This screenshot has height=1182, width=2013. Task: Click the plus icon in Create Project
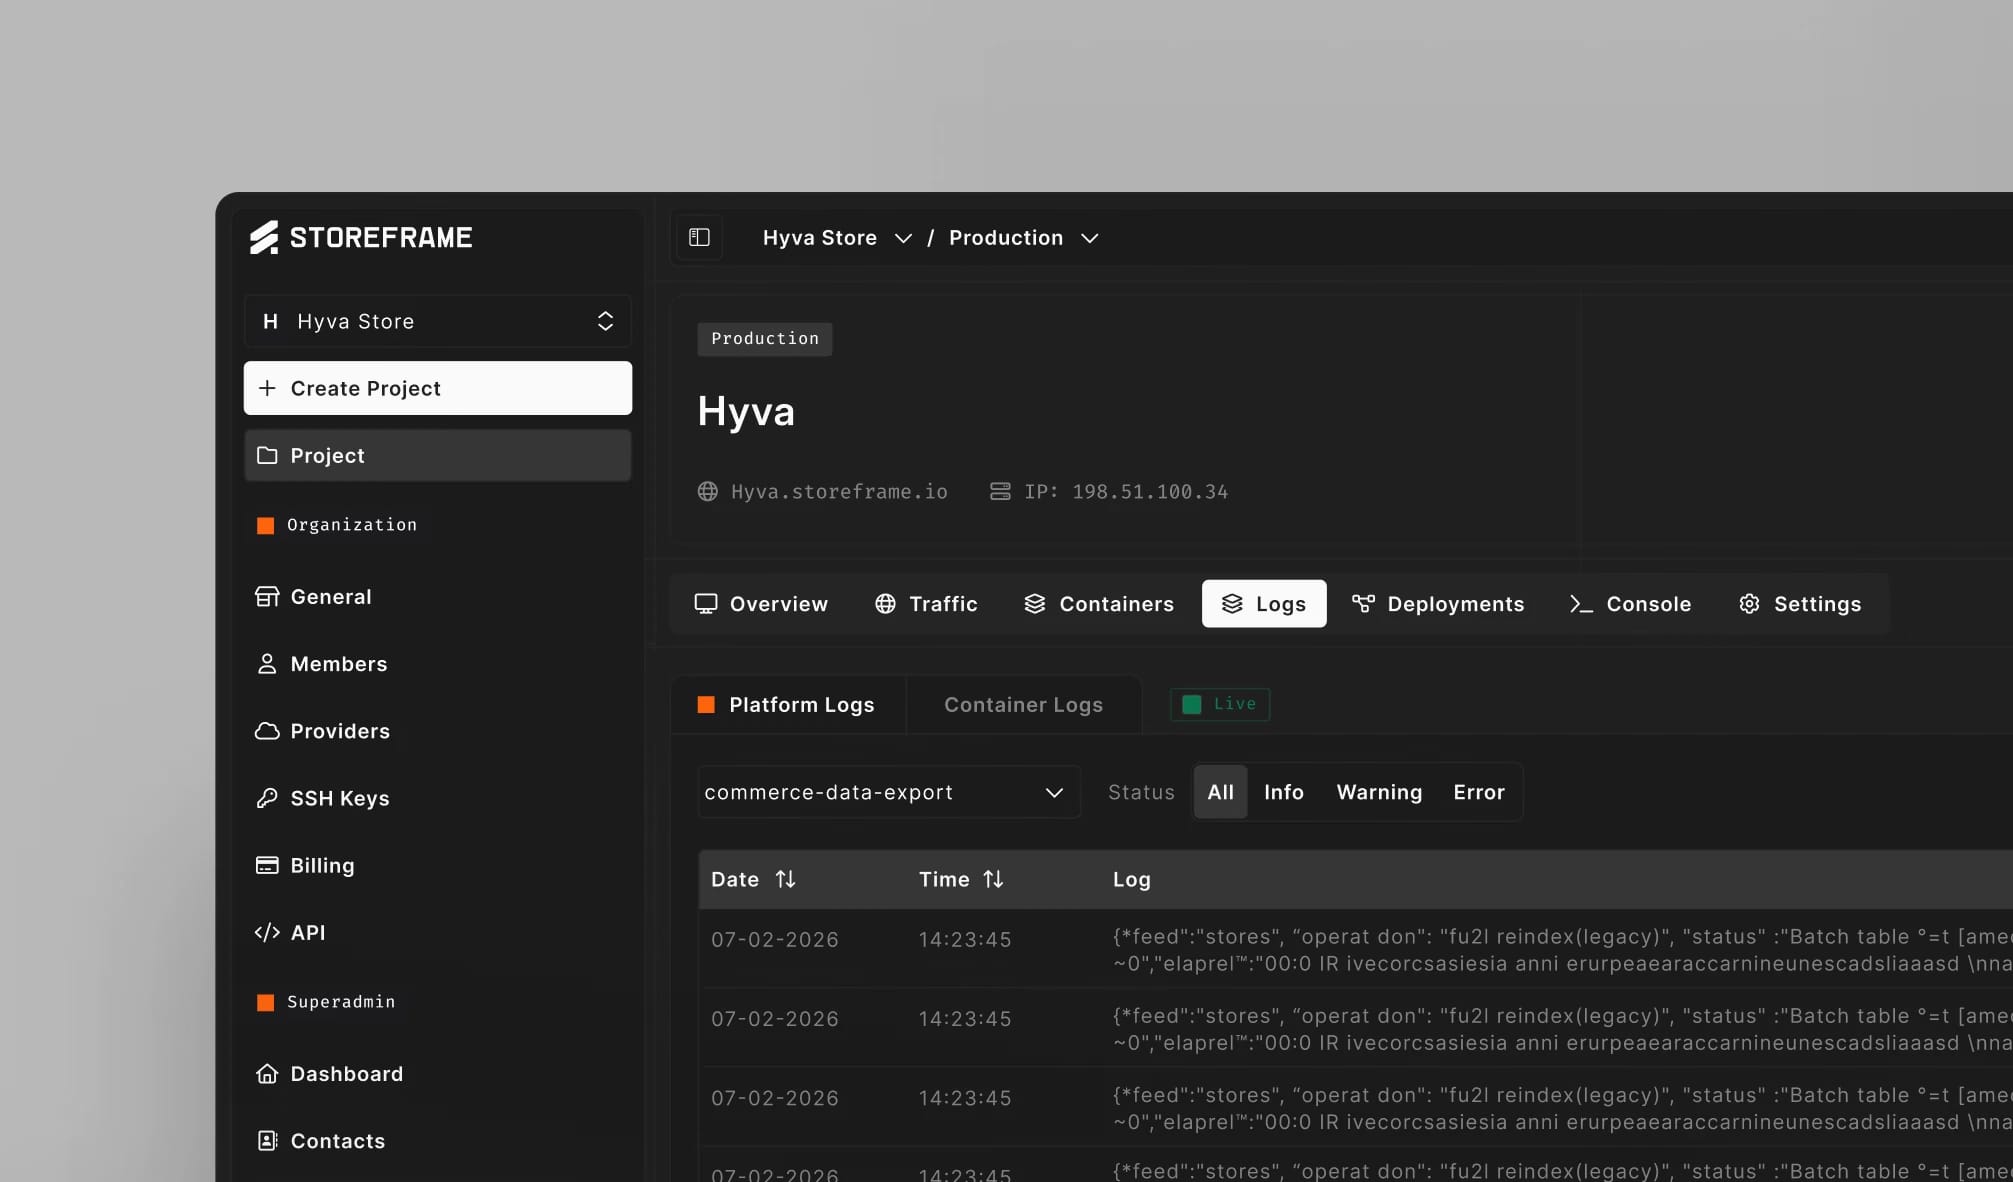click(x=267, y=388)
